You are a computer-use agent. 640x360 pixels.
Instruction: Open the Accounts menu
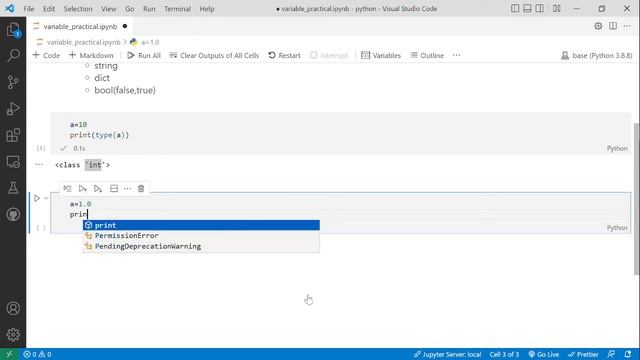pos(13,308)
